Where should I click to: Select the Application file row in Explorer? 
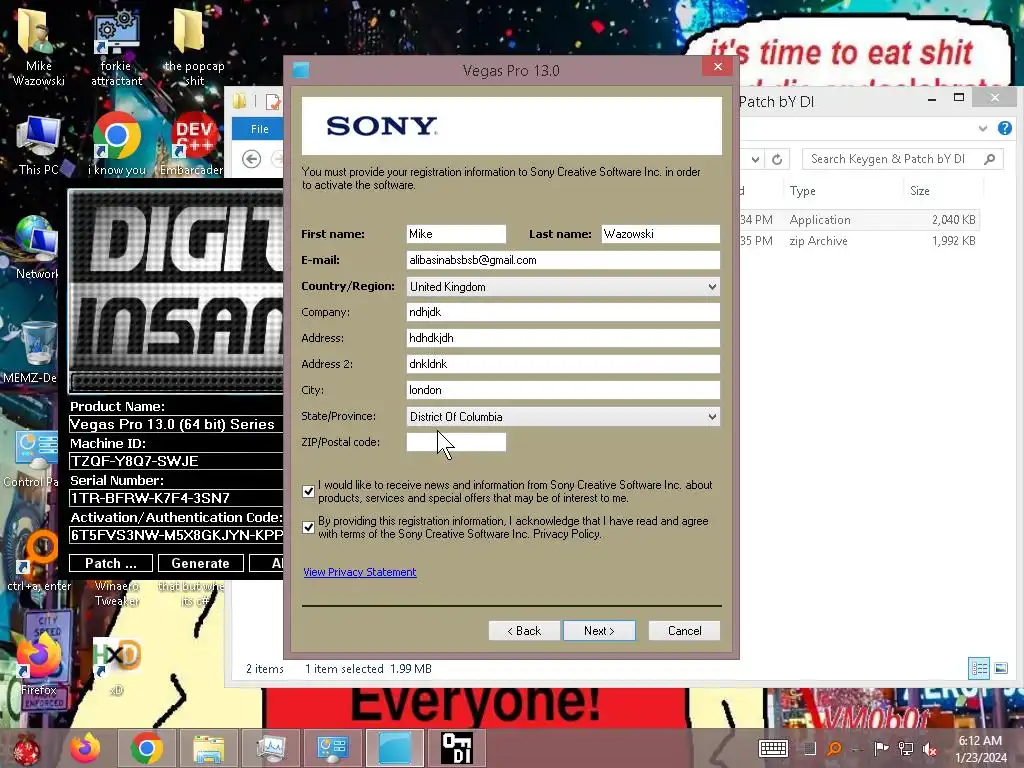(859, 220)
